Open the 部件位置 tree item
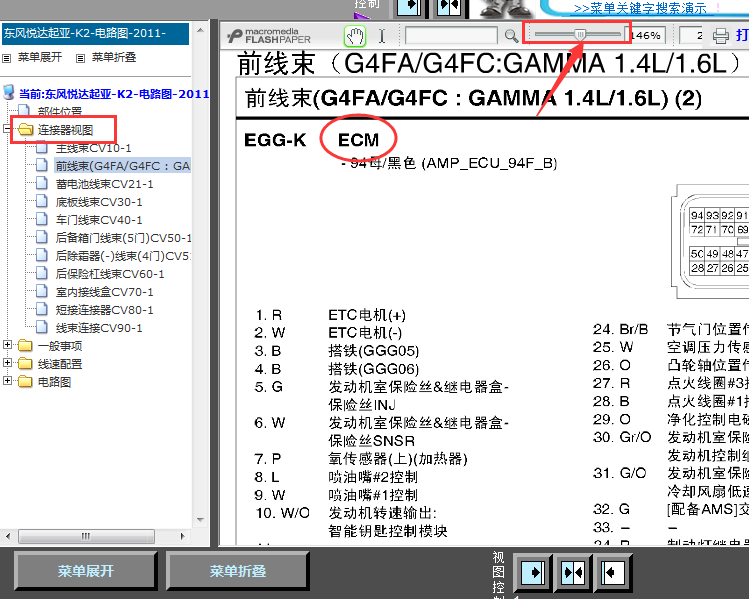The width and height of the screenshot is (749, 599). [60, 112]
